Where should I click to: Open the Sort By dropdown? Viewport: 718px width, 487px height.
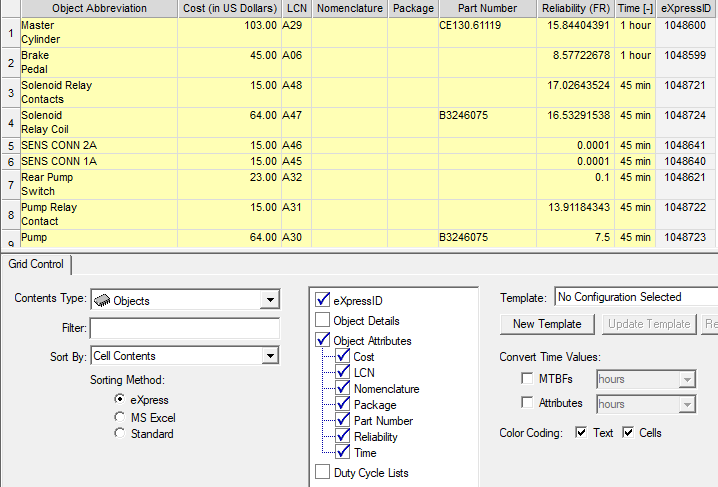tap(270, 356)
